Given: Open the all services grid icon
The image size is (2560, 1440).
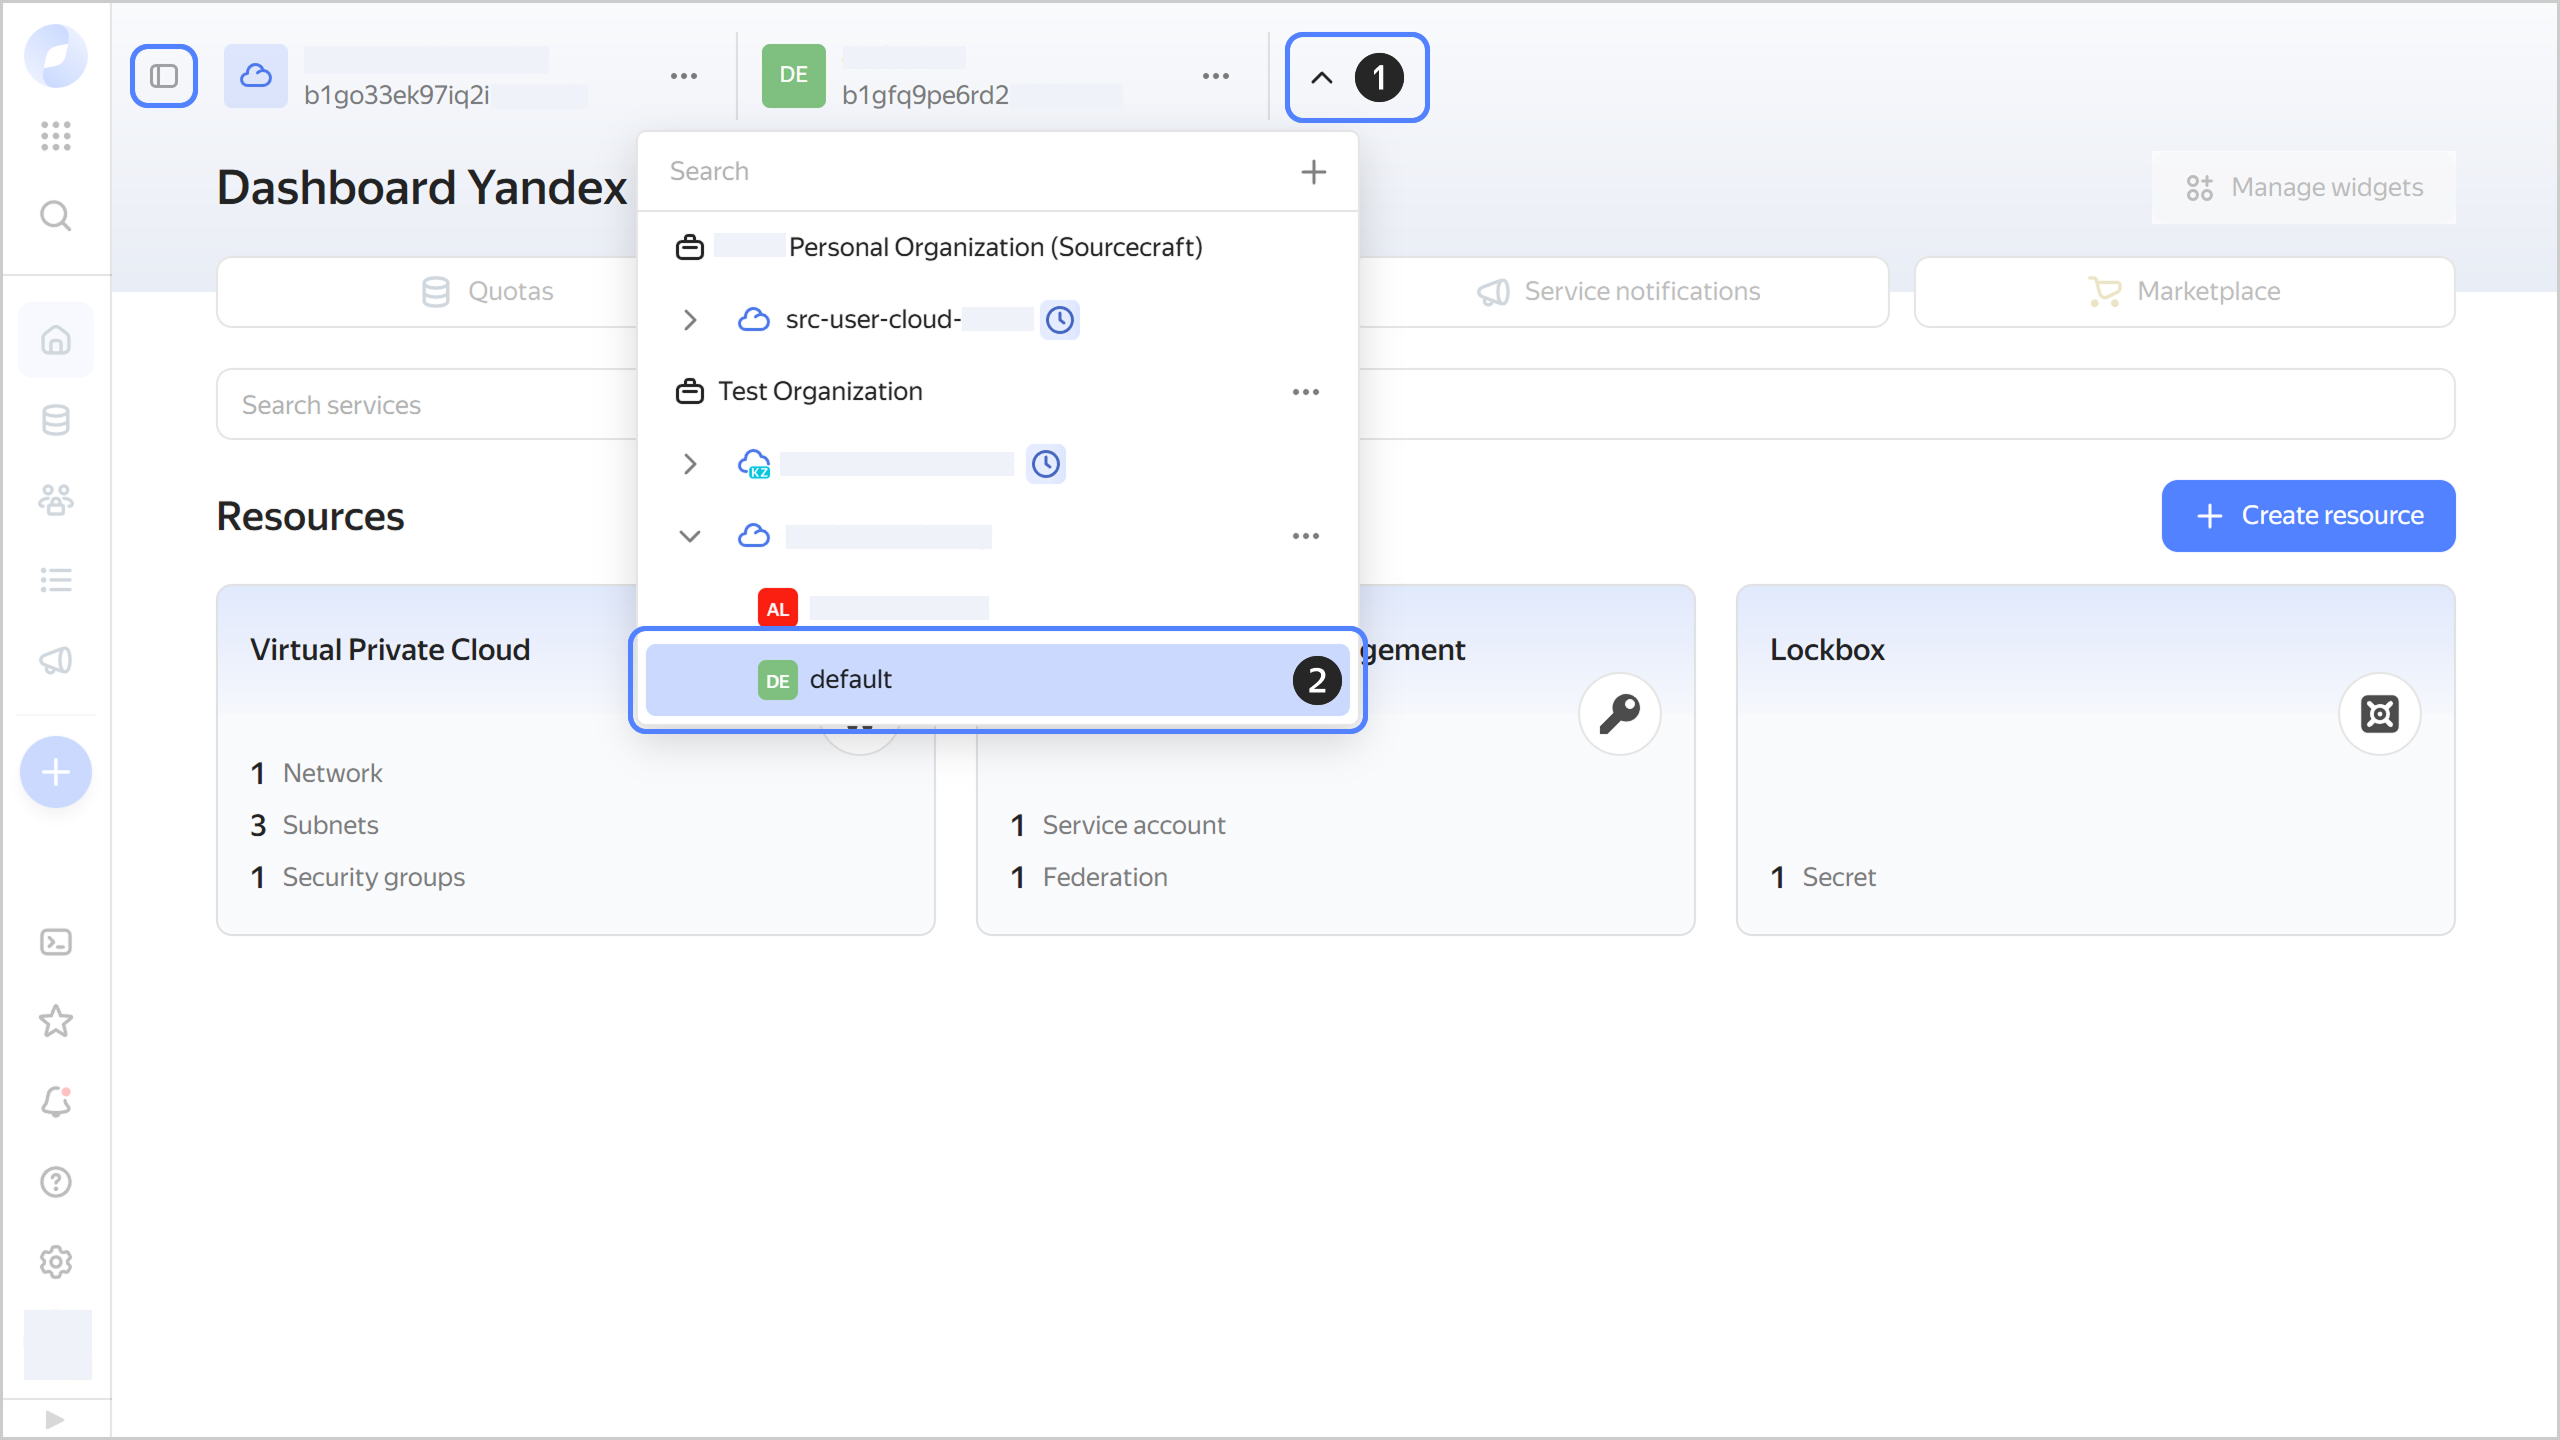Looking at the screenshot, I should 56,135.
